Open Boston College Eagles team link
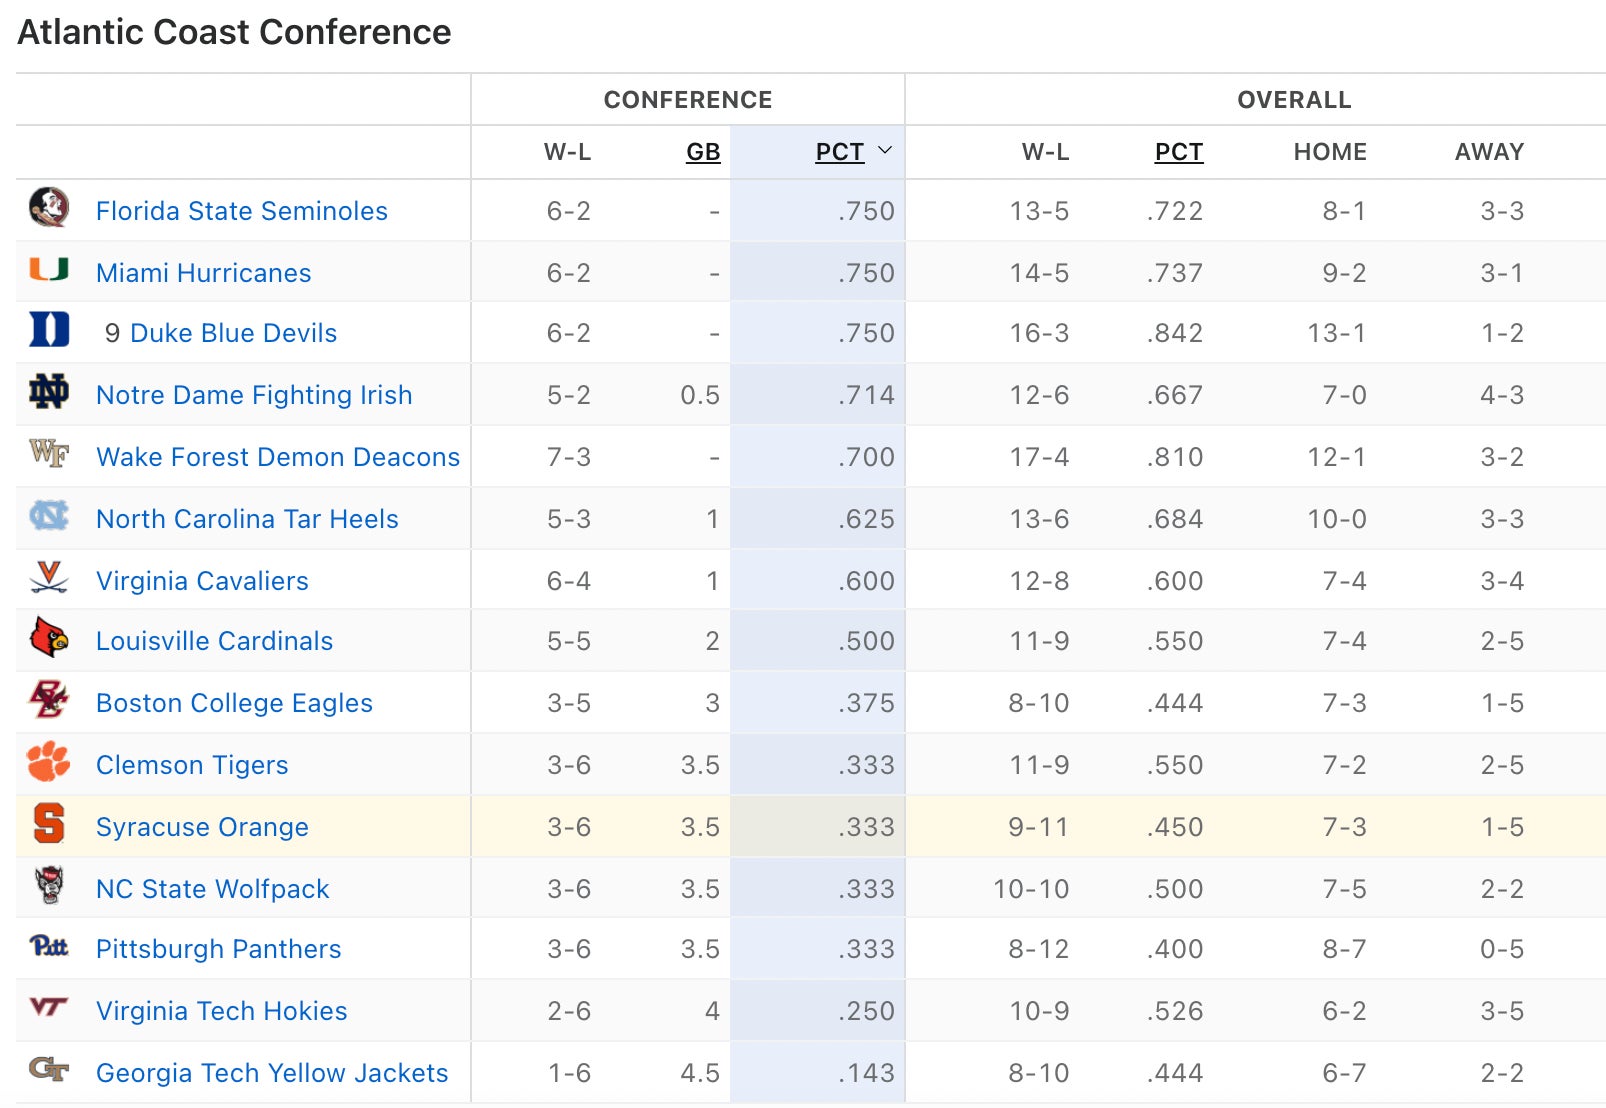Viewport: 1606px width, 1108px height. [x=234, y=703]
